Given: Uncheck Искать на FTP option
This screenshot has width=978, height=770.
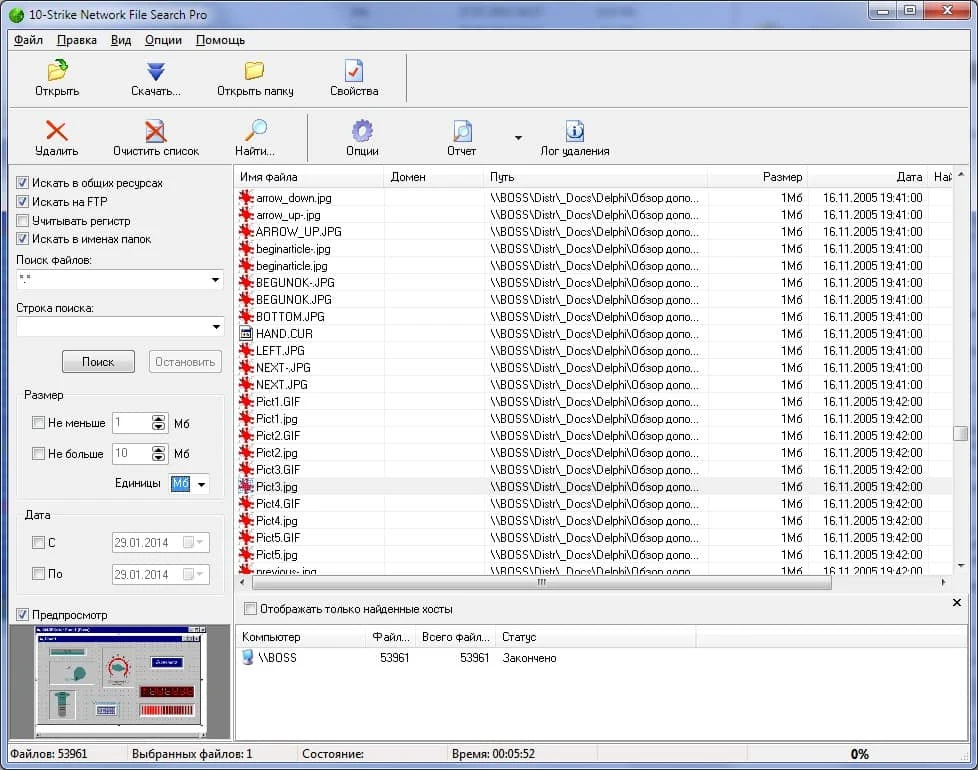Looking at the screenshot, I should pyautogui.click(x=22, y=201).
